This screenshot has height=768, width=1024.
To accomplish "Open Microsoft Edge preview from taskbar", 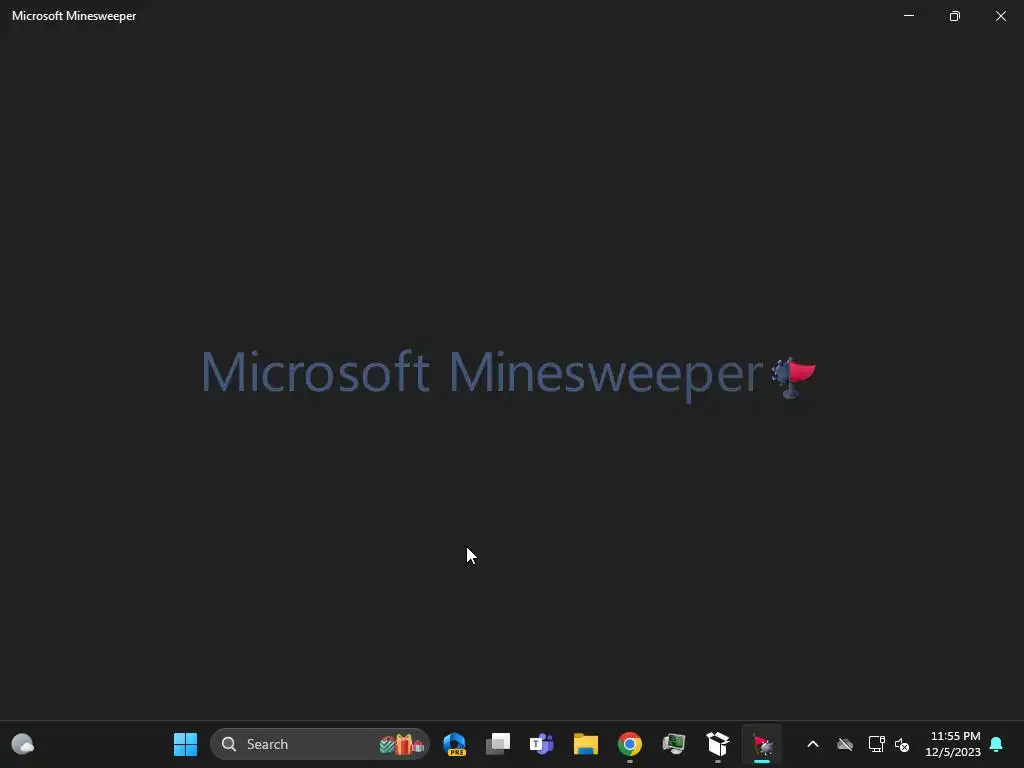I will pyautogui.click(x=455, y=744).
